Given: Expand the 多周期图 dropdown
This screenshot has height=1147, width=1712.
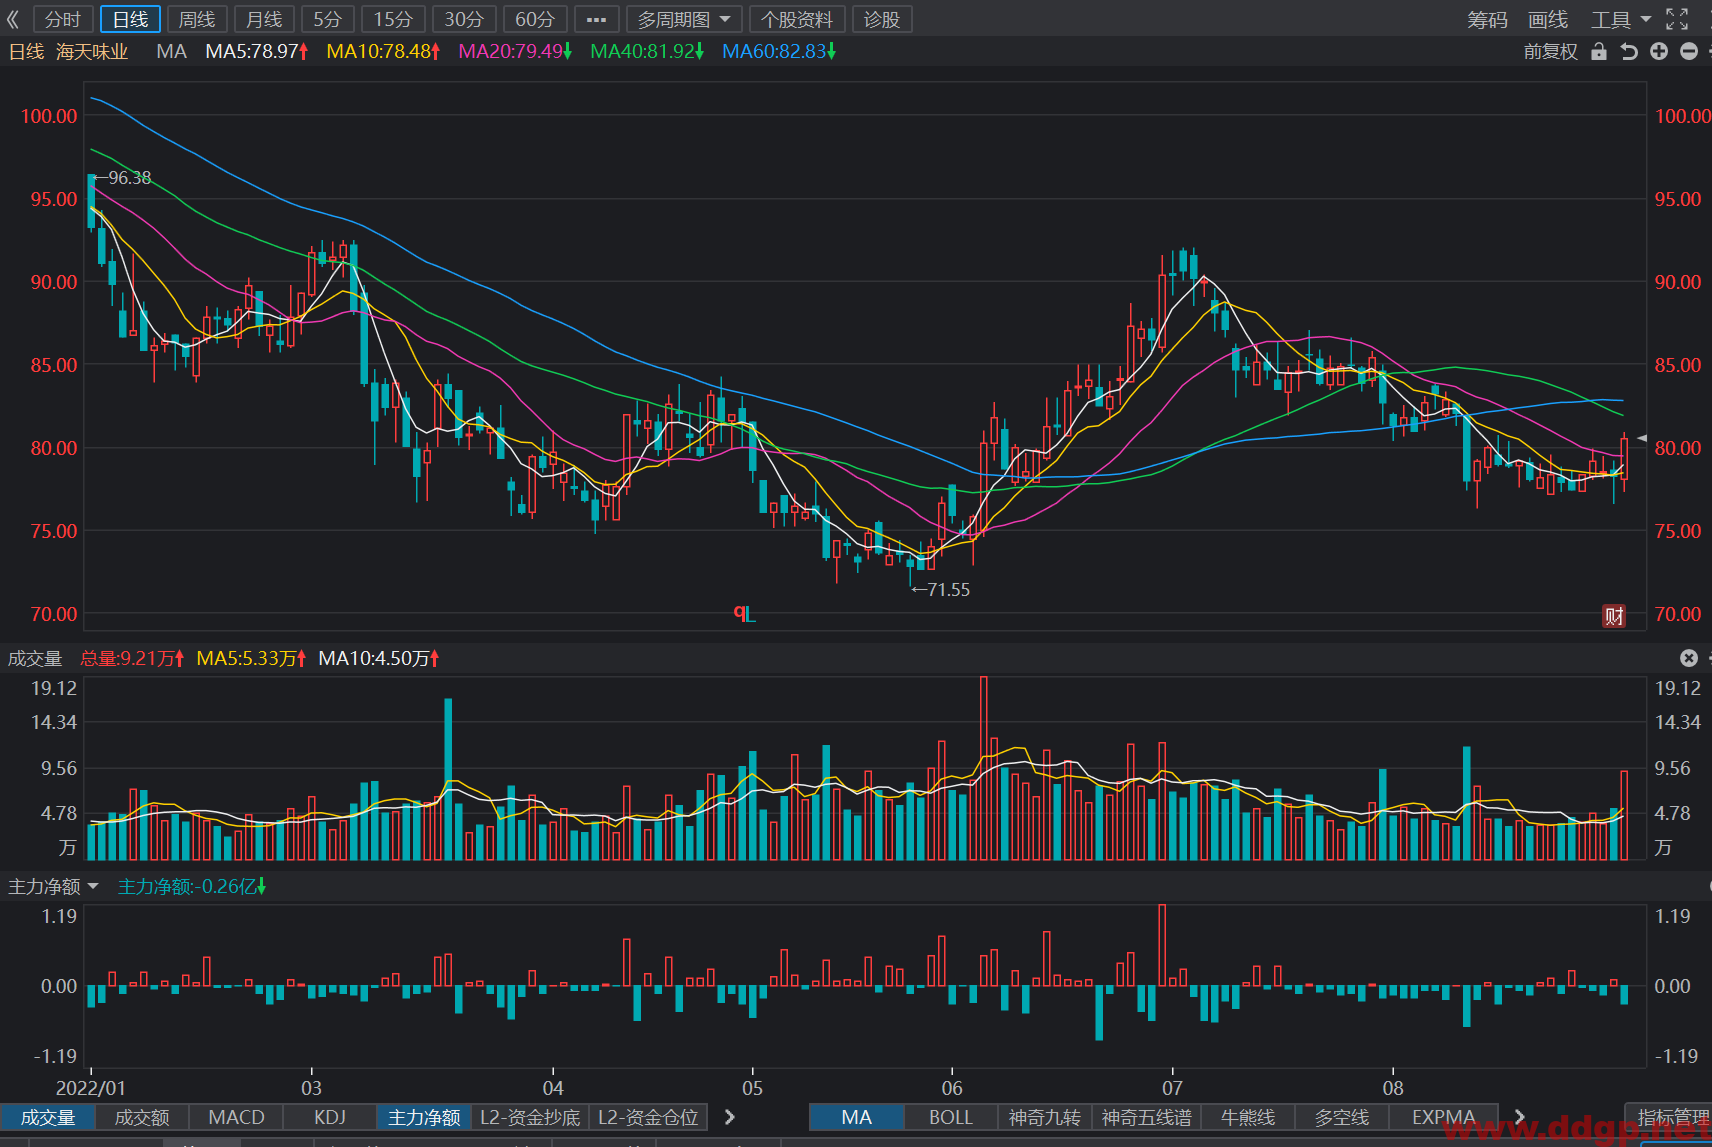Looking at the screenshot, I should 684,19.
